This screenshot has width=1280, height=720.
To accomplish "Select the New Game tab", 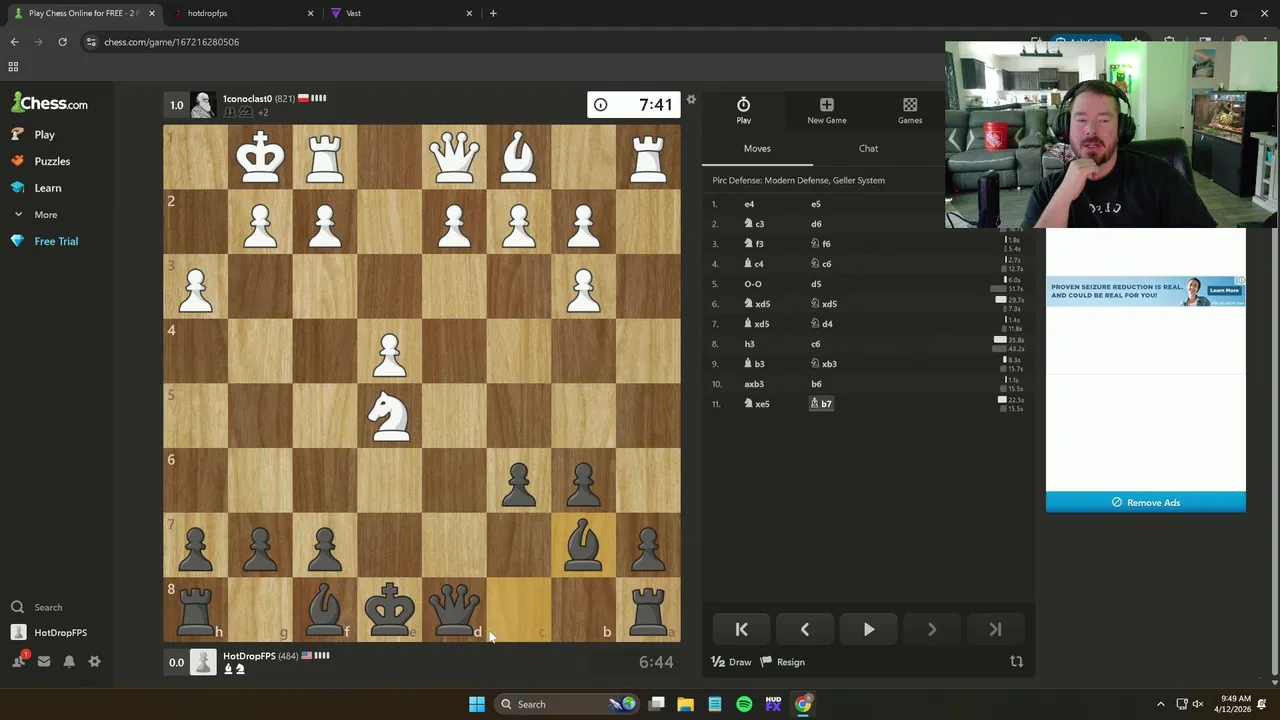I will click(x=826, y=111).
